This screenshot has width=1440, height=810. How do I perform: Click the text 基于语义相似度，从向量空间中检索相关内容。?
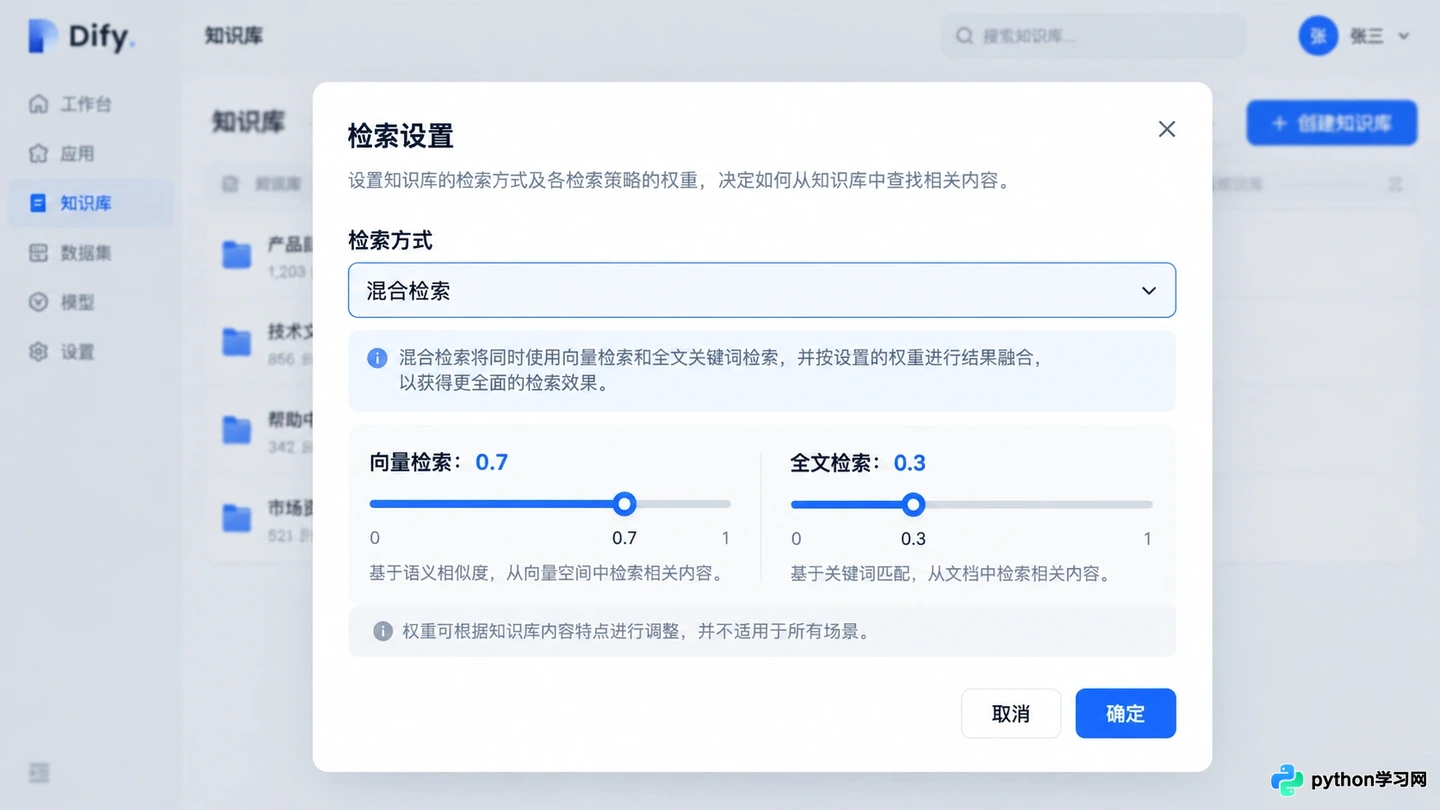click(546, 573)
